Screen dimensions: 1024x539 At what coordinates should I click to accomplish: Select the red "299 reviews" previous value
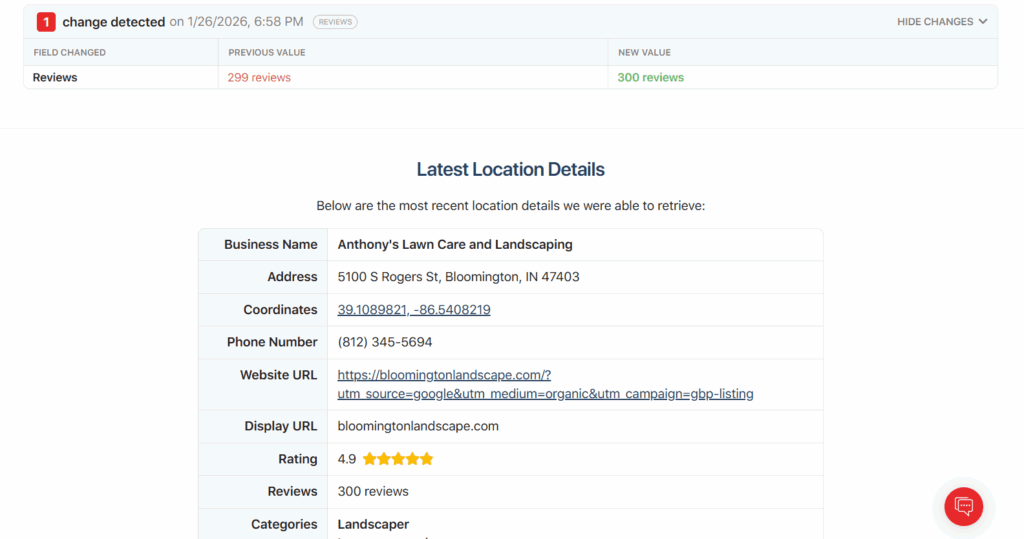click(x=259, y=78)
